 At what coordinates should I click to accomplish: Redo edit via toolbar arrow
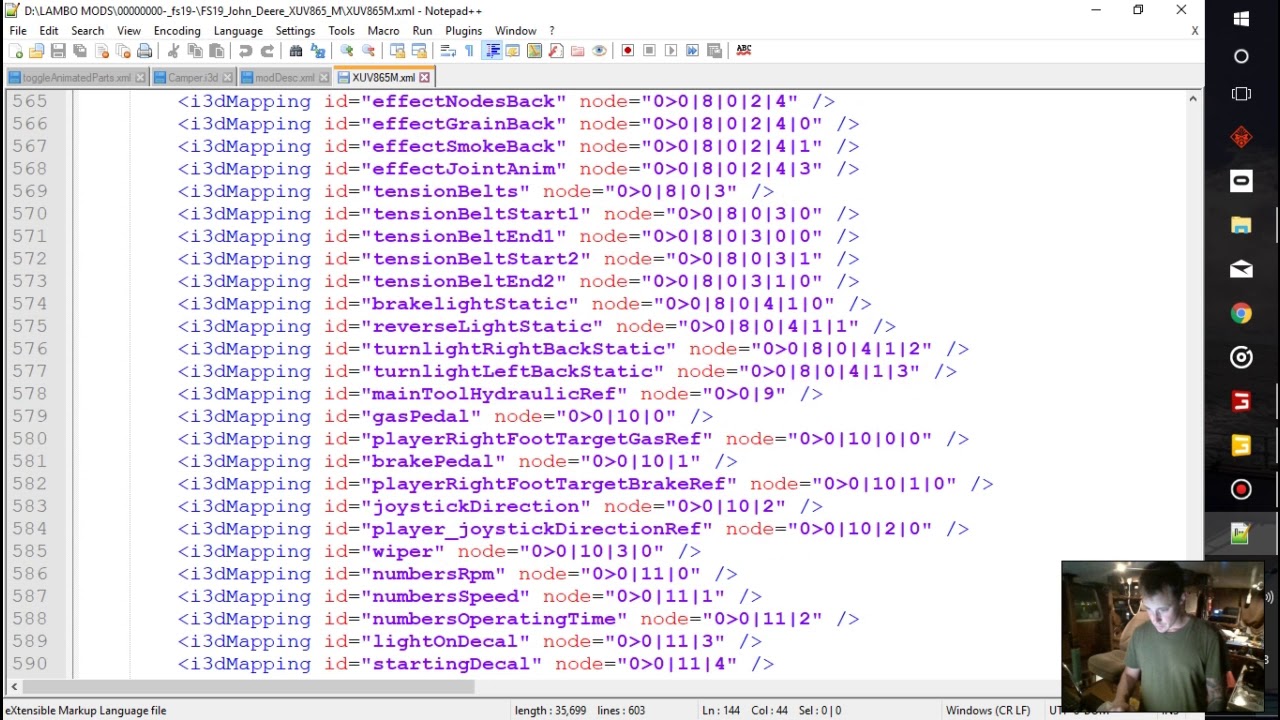268,50
